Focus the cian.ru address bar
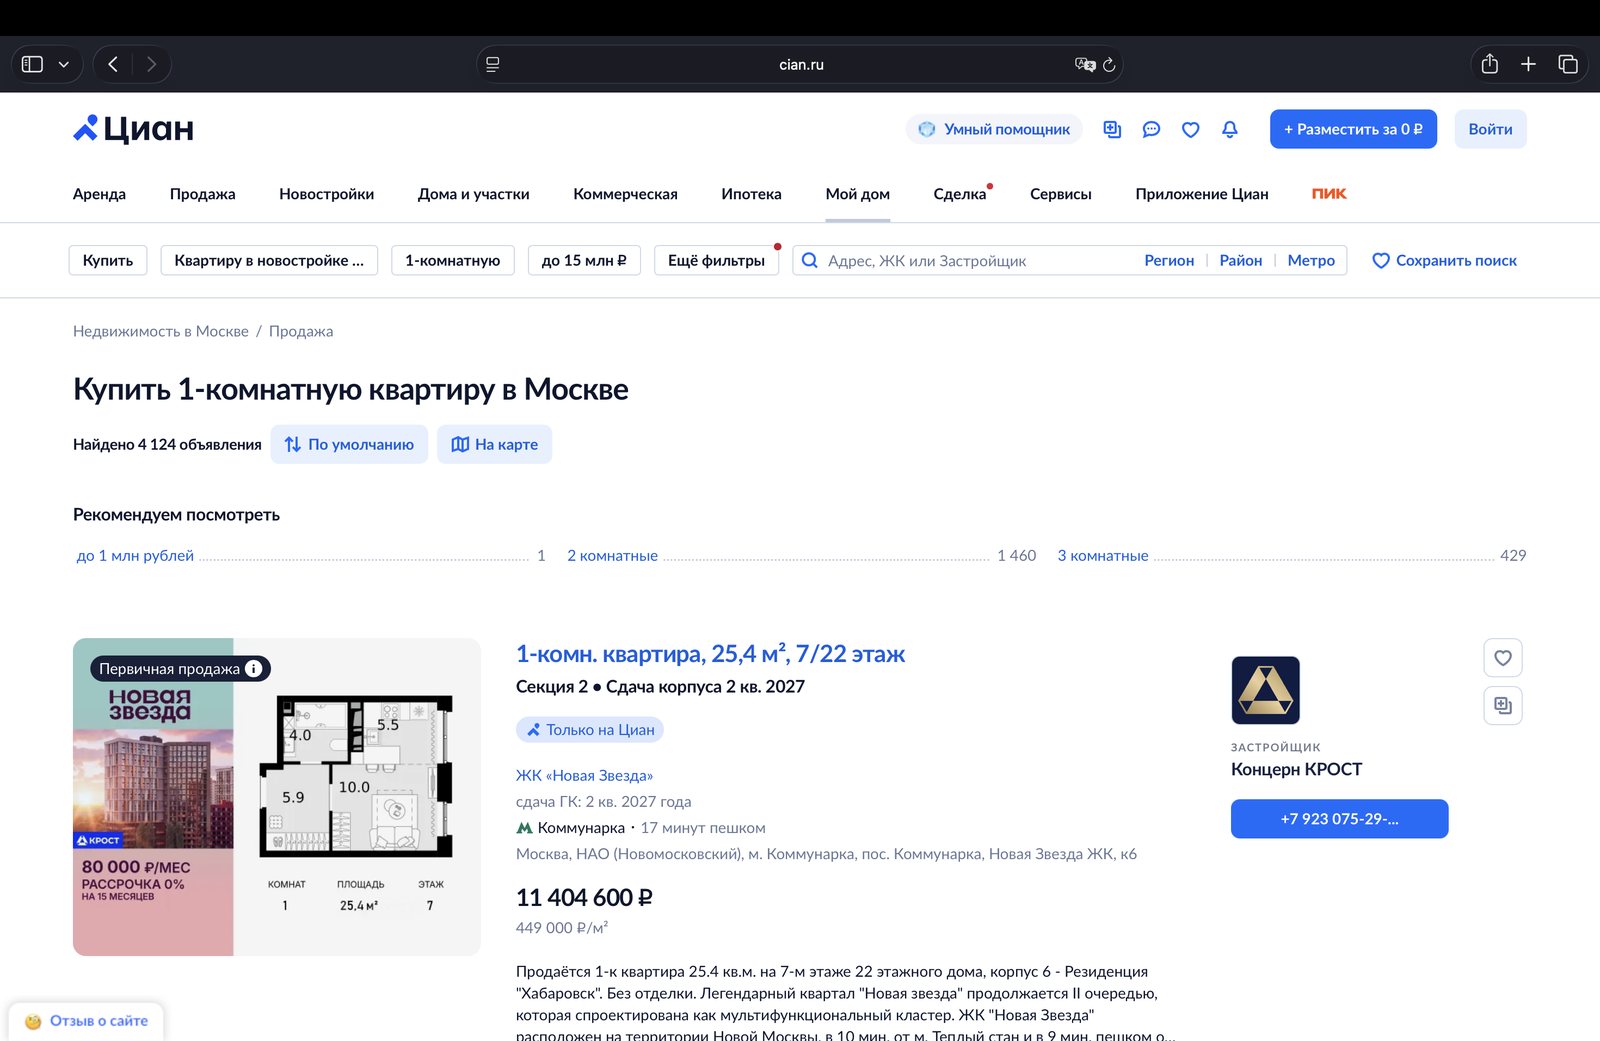The width and height of the screenshot is (1600, 1041). 800,64
